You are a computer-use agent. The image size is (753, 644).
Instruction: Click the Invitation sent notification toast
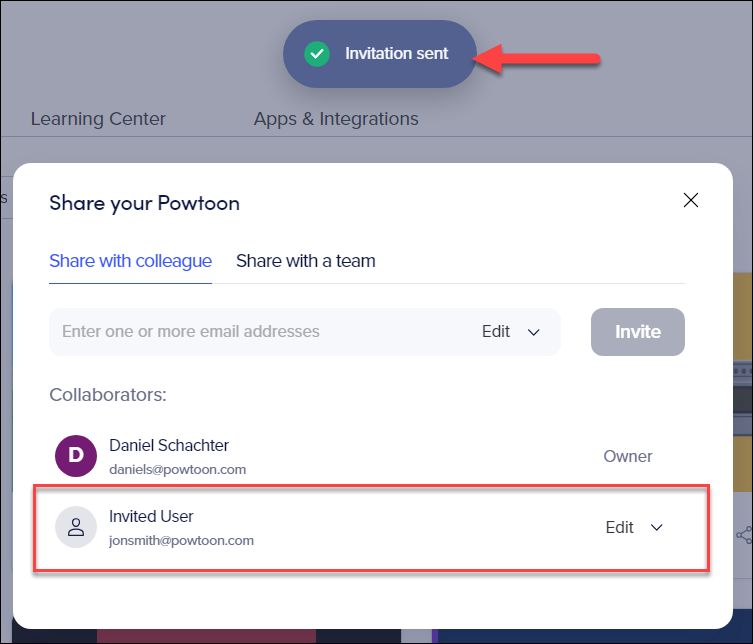click(x=380, y=54)
